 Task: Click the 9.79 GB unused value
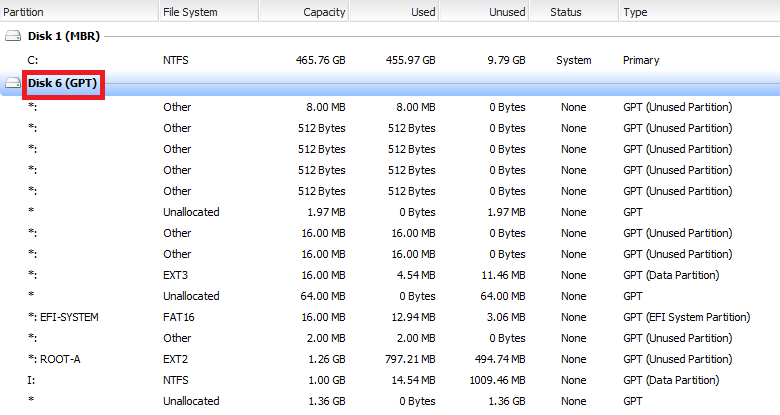pyautogui.click(x=506, y=60)
